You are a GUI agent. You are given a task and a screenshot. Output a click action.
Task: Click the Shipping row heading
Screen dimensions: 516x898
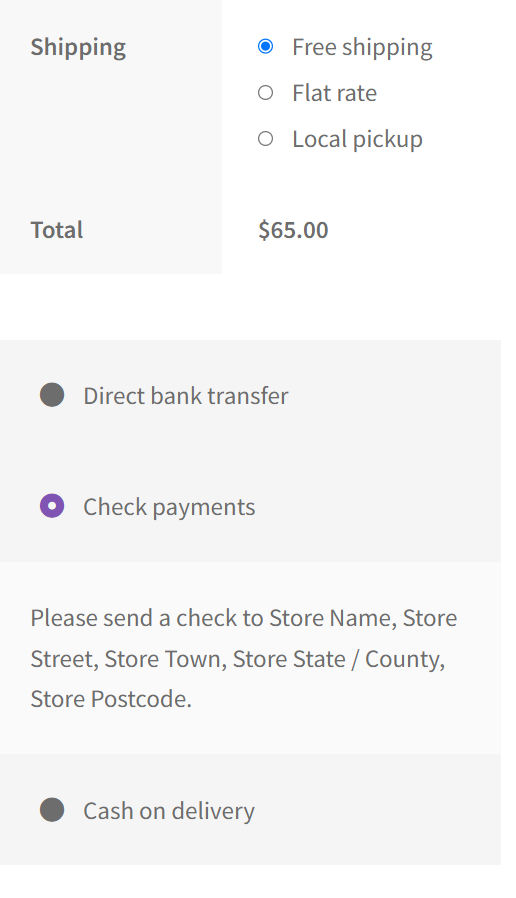78,48
